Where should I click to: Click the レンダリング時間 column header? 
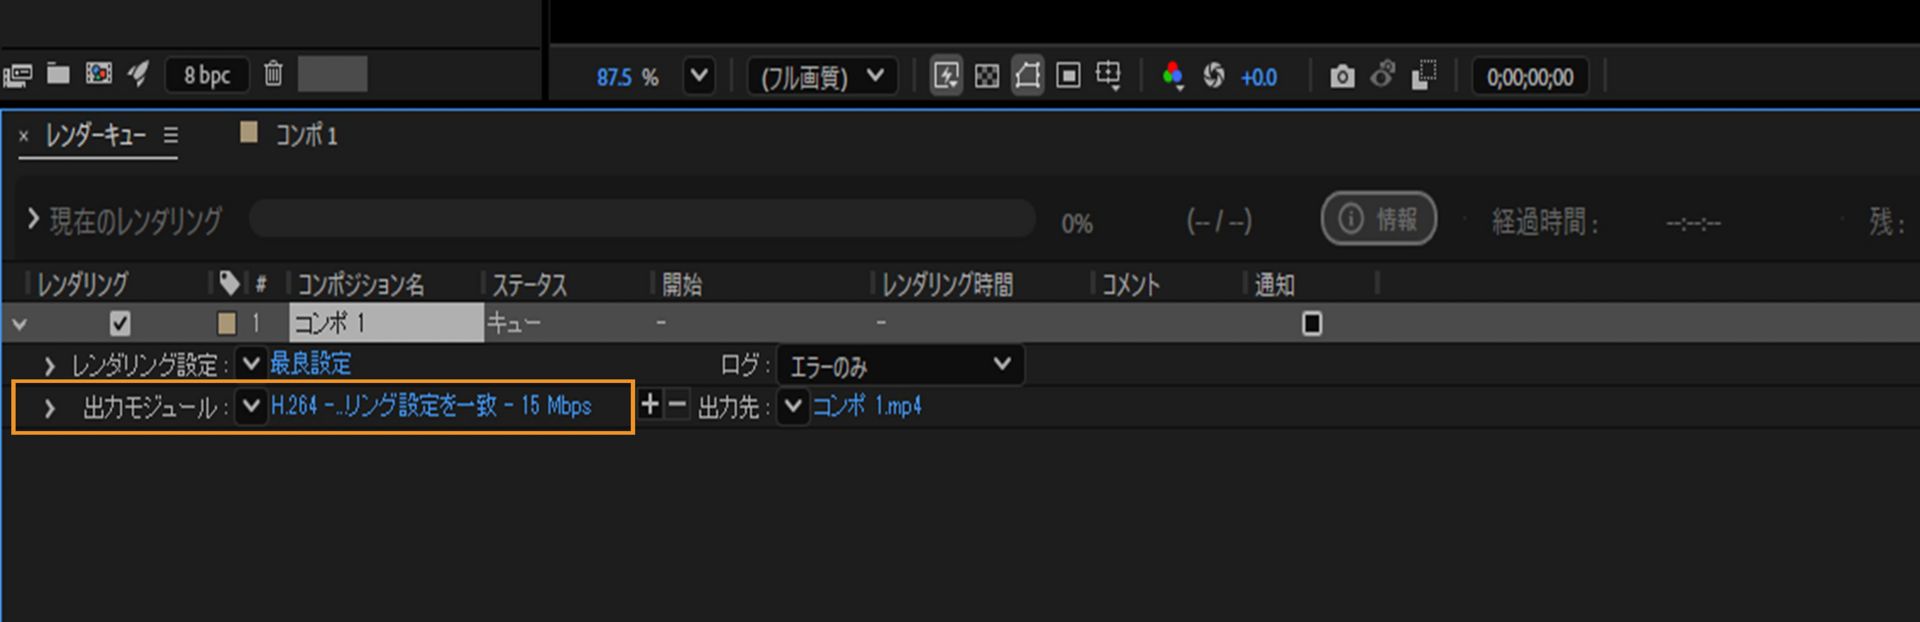click(x=947, y=285)
